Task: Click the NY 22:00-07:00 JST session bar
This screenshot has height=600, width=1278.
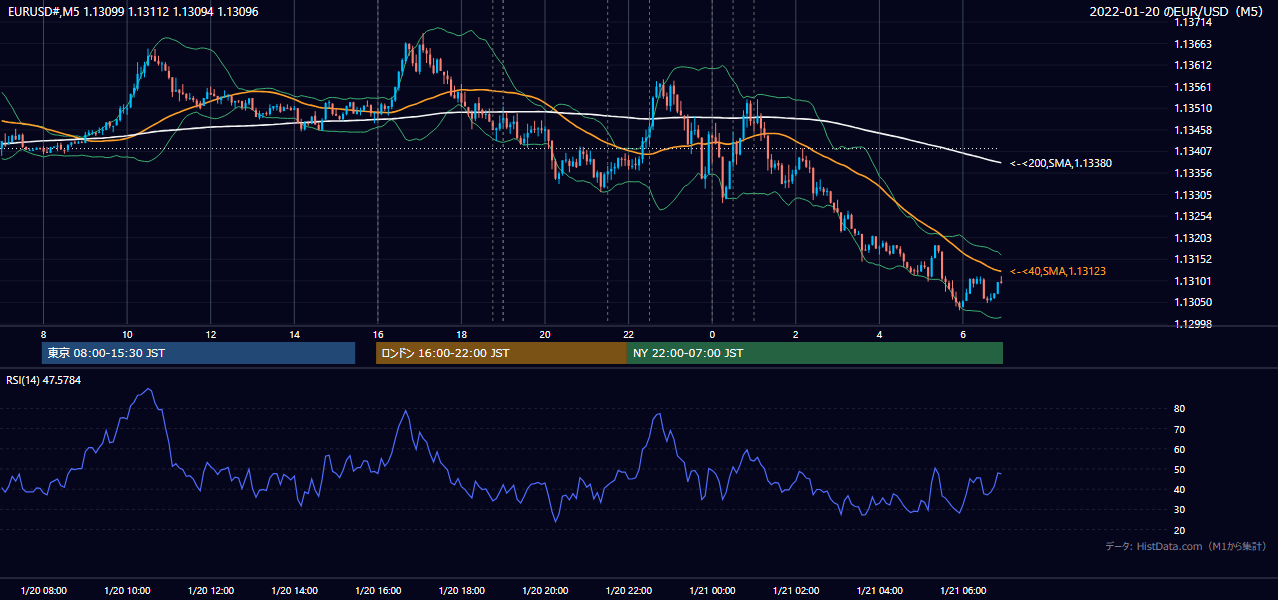Action: 815,353
